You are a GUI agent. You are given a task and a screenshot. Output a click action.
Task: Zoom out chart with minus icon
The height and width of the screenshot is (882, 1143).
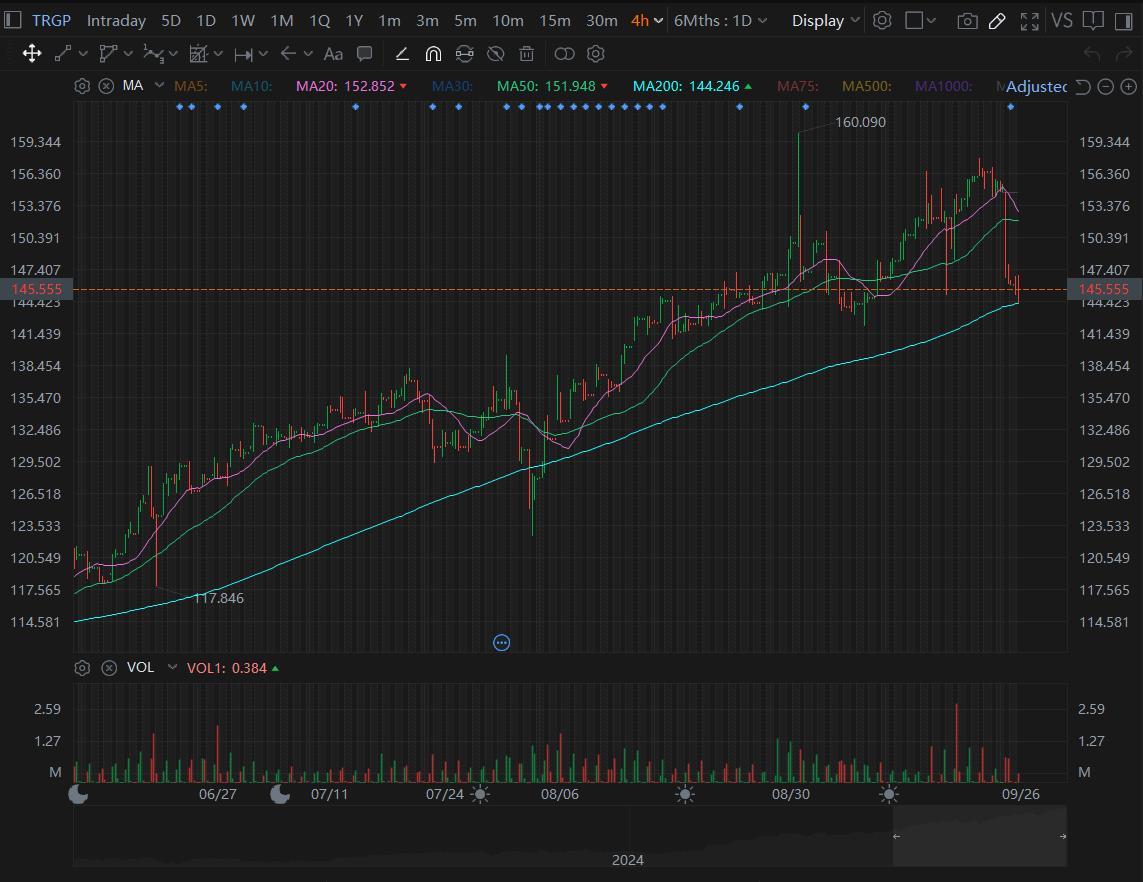coord(1106,87)
